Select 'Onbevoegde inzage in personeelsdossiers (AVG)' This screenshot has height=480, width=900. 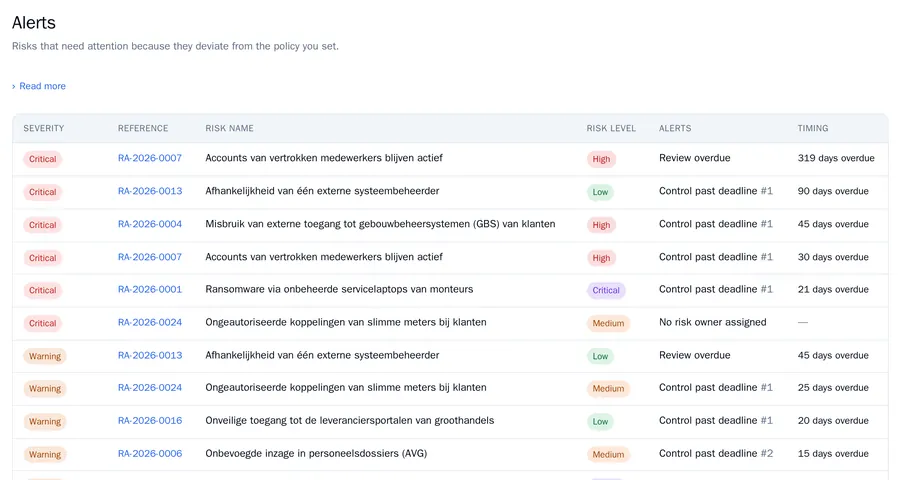[316, 454]
